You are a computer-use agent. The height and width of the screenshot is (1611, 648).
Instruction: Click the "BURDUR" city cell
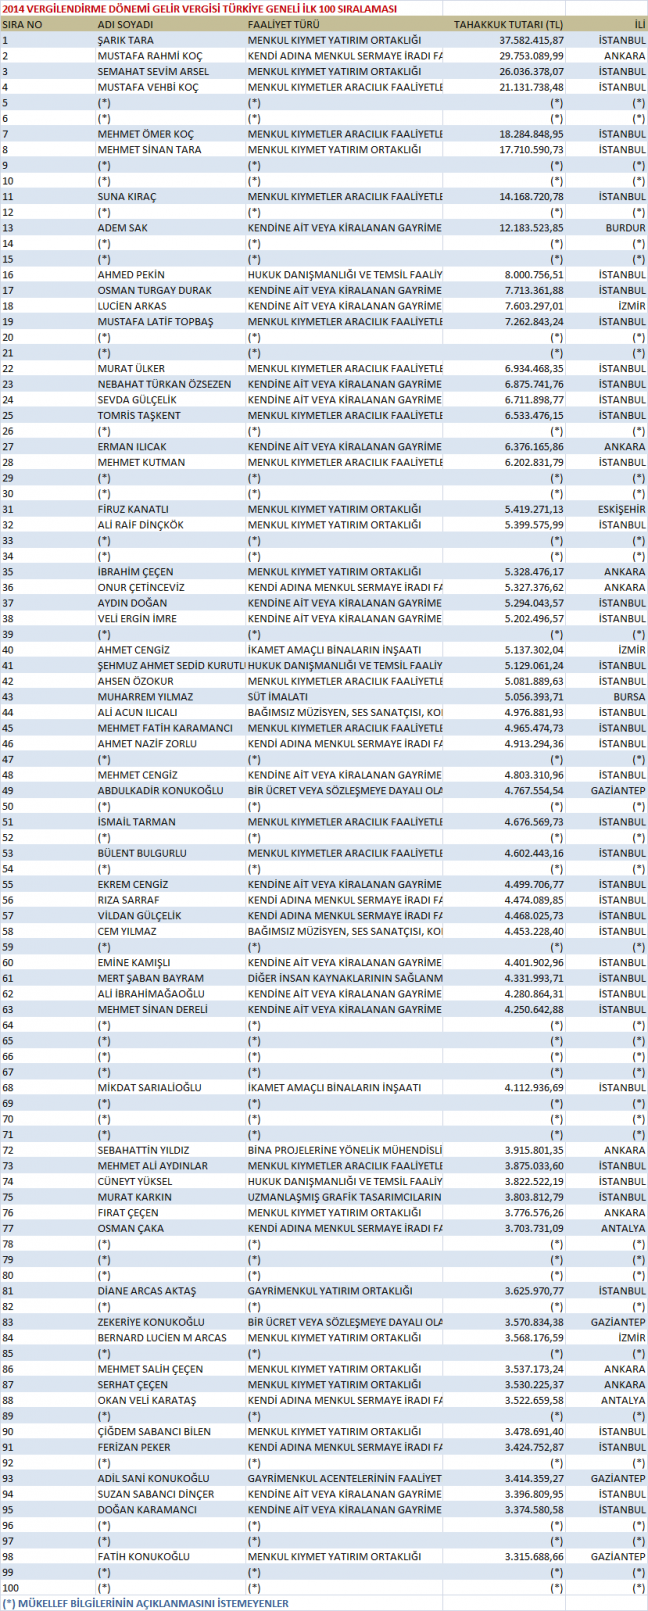click(x=625, y=228)
